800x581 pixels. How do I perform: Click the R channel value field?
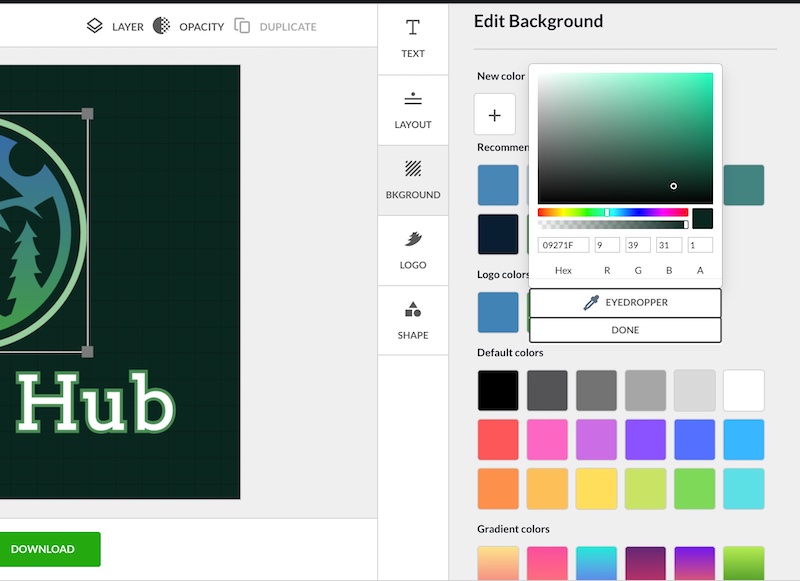pos(607,245)
